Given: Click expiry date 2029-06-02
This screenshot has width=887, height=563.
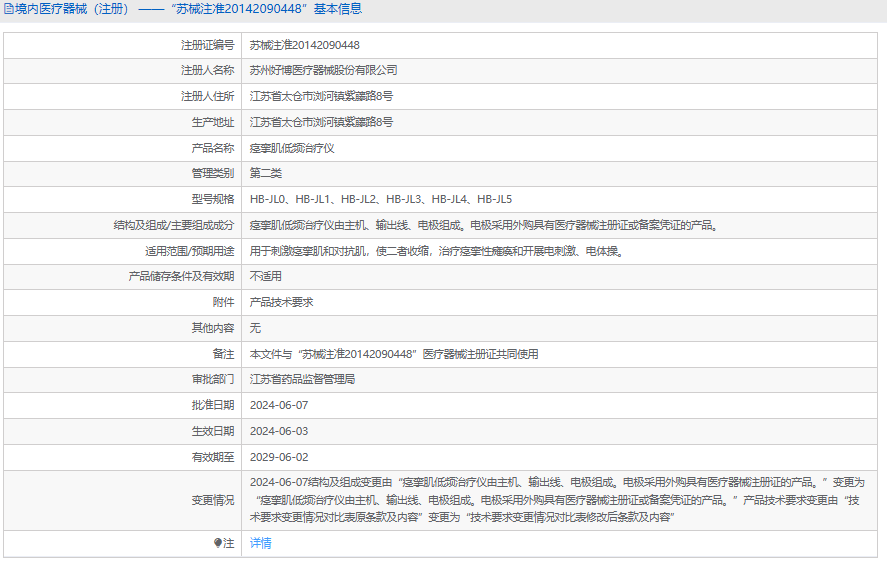Looking at the screenshot, I should (279, 457).
